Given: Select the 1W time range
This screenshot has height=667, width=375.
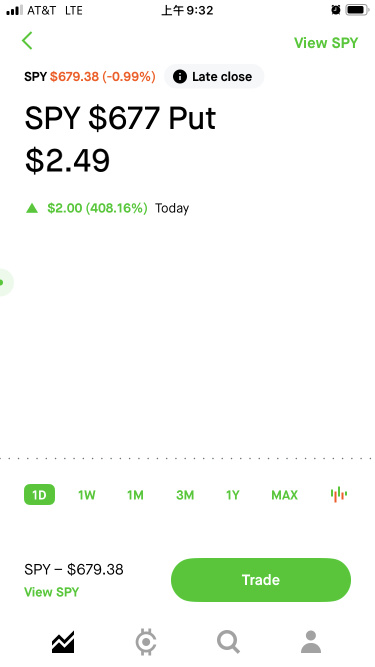Looking at the screenshot, I should 87,495.
